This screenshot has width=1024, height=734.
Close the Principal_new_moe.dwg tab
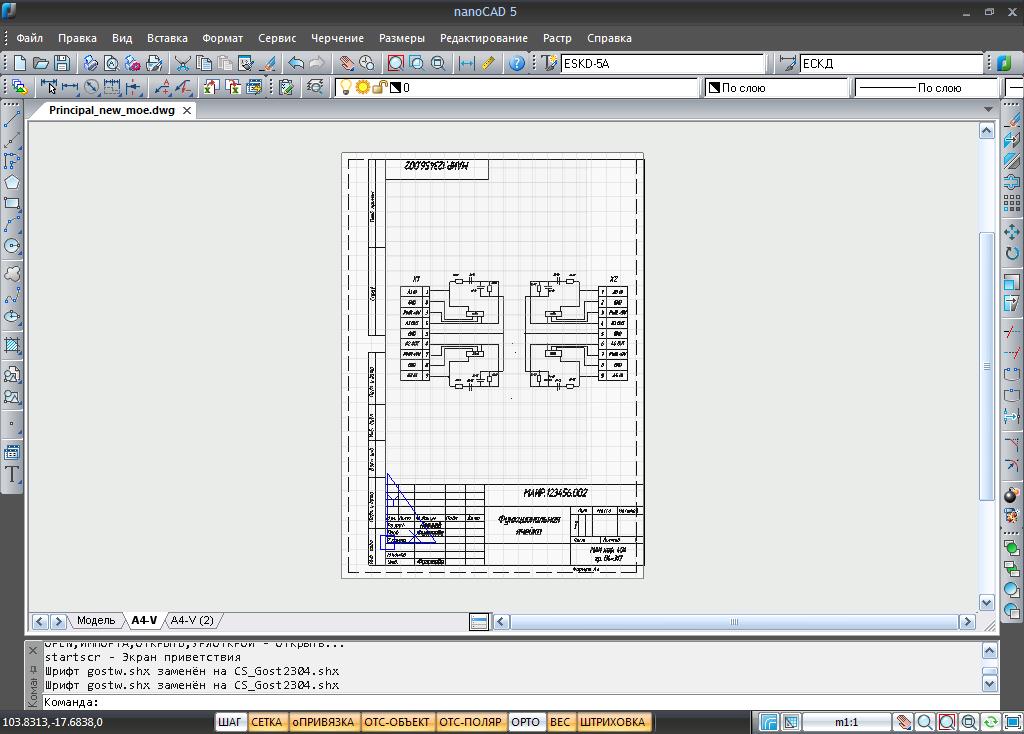pyautogui.click(x=187, y=110)
